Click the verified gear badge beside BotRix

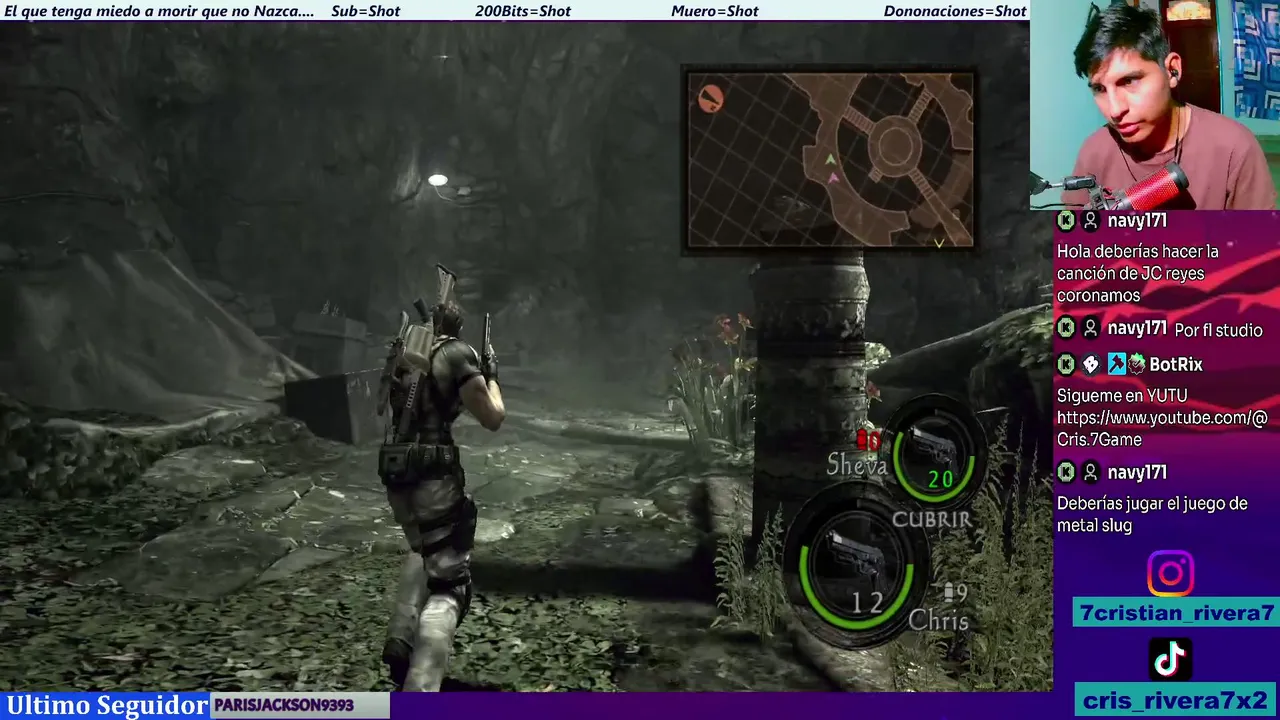[1136, 364]
